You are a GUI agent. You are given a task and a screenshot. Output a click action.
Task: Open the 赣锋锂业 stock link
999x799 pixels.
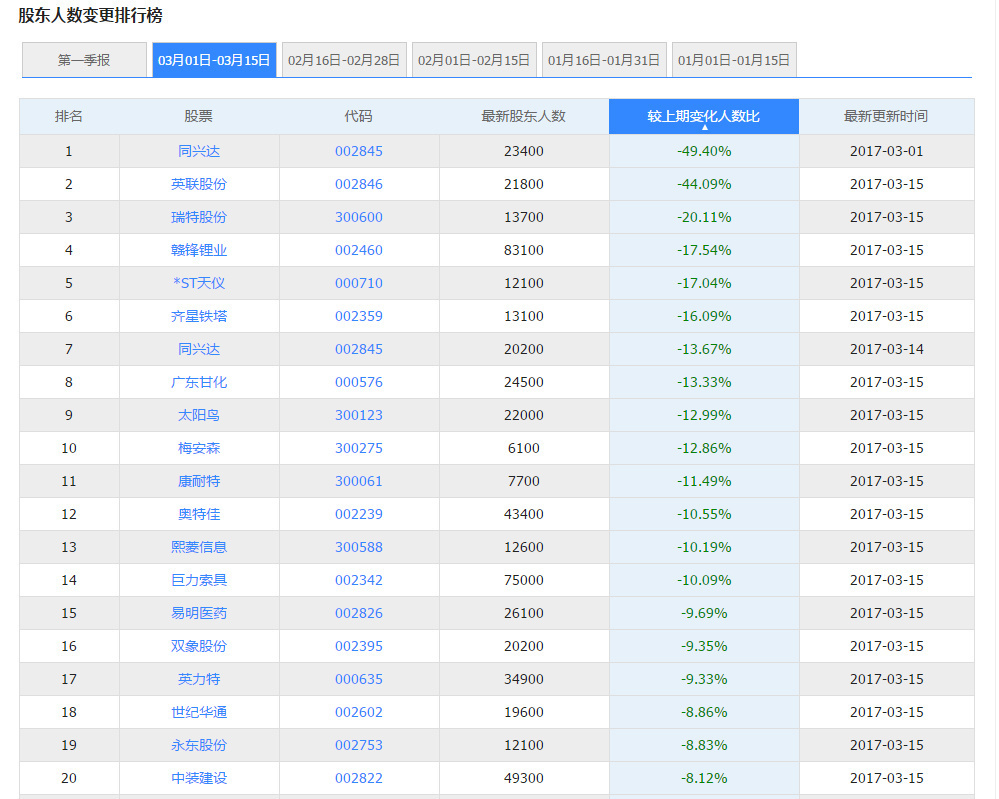point(199,250)
